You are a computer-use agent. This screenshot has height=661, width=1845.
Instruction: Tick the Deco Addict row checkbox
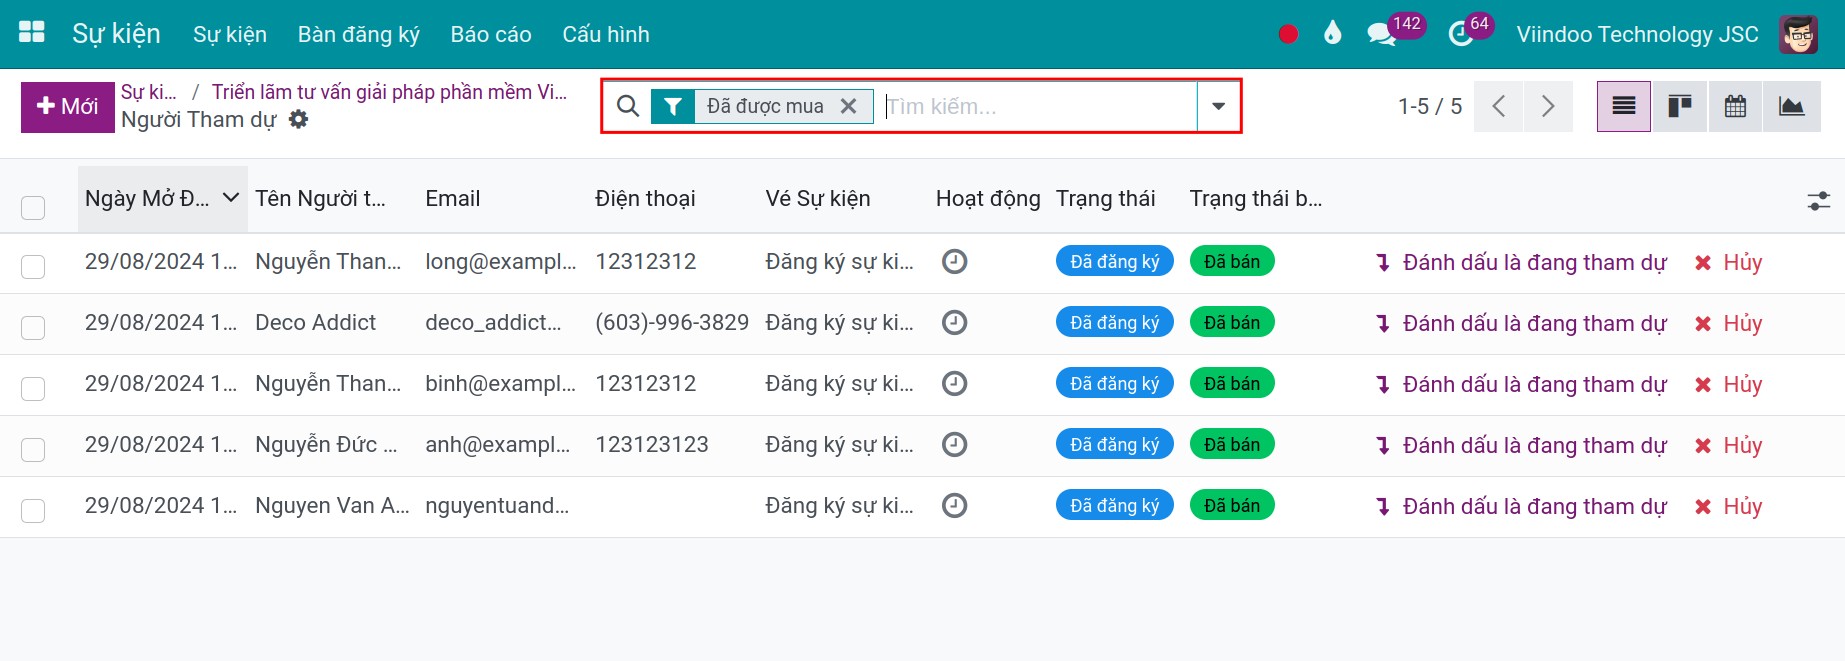33,327
